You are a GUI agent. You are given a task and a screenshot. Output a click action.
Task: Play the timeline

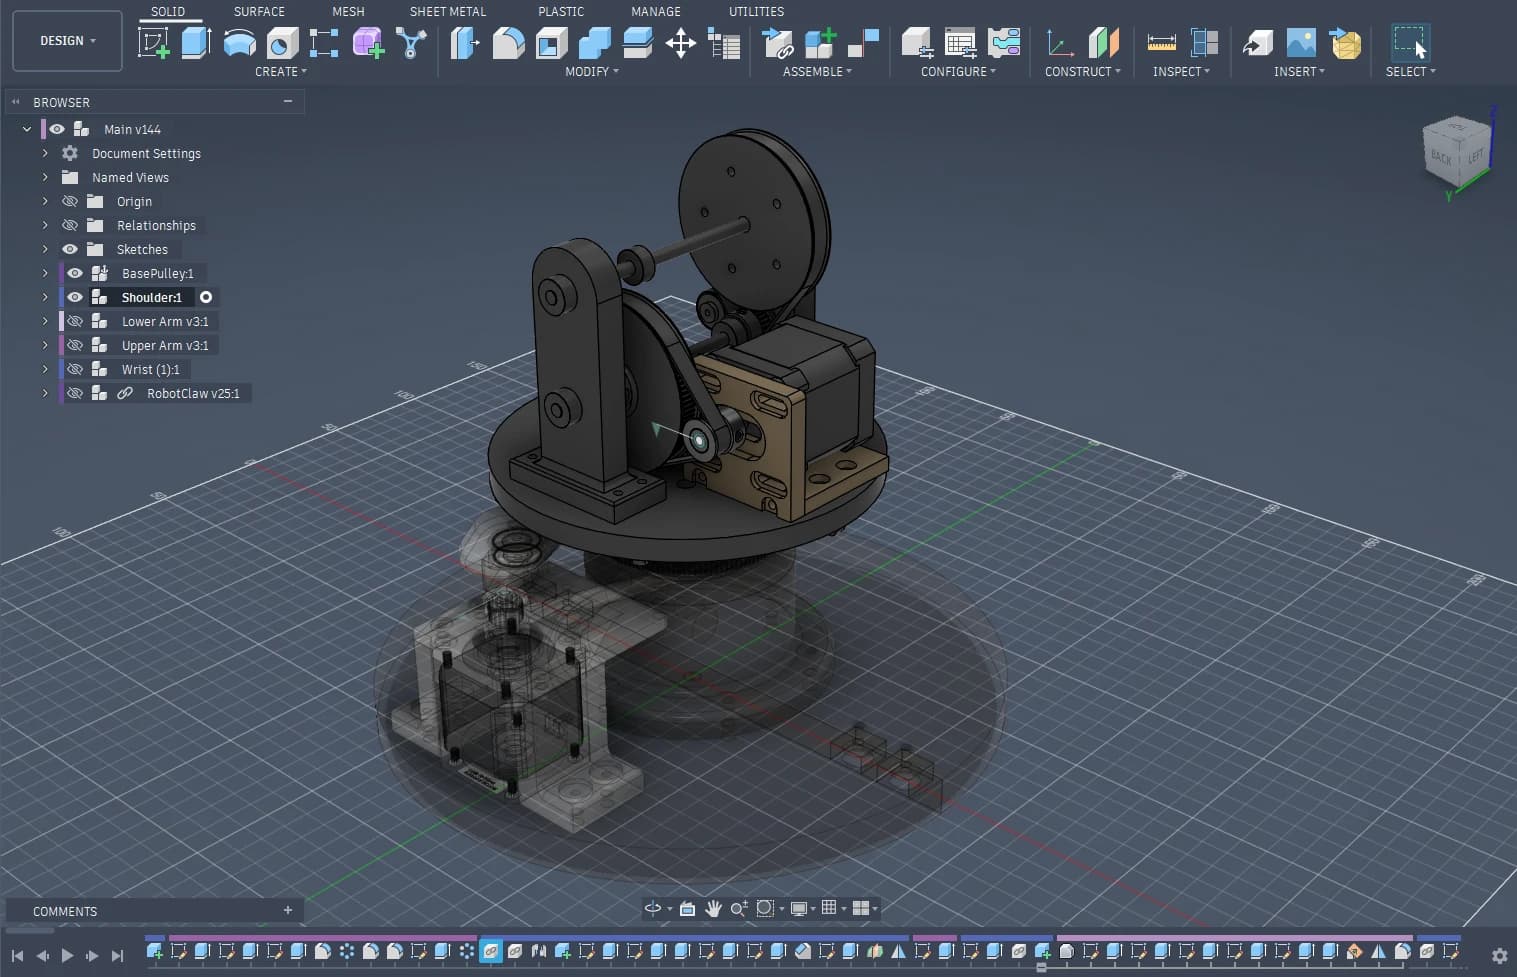pos(67,956)
